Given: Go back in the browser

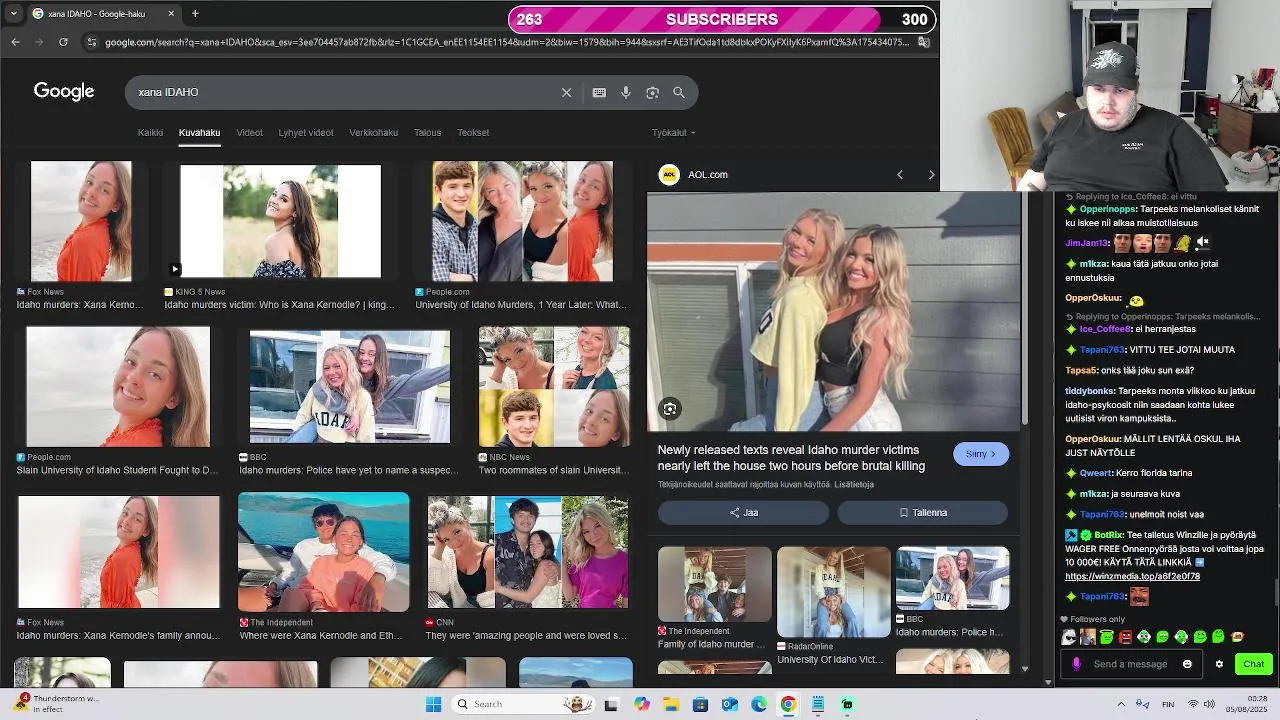Looking at the screenshot, I should tap(15, 42).
